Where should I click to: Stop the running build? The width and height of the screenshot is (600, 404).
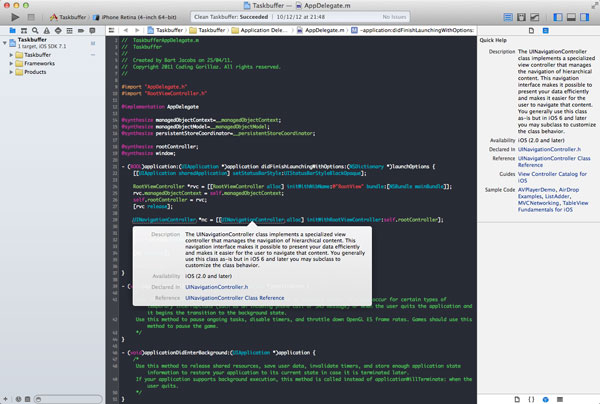click(x=31, y=17)
